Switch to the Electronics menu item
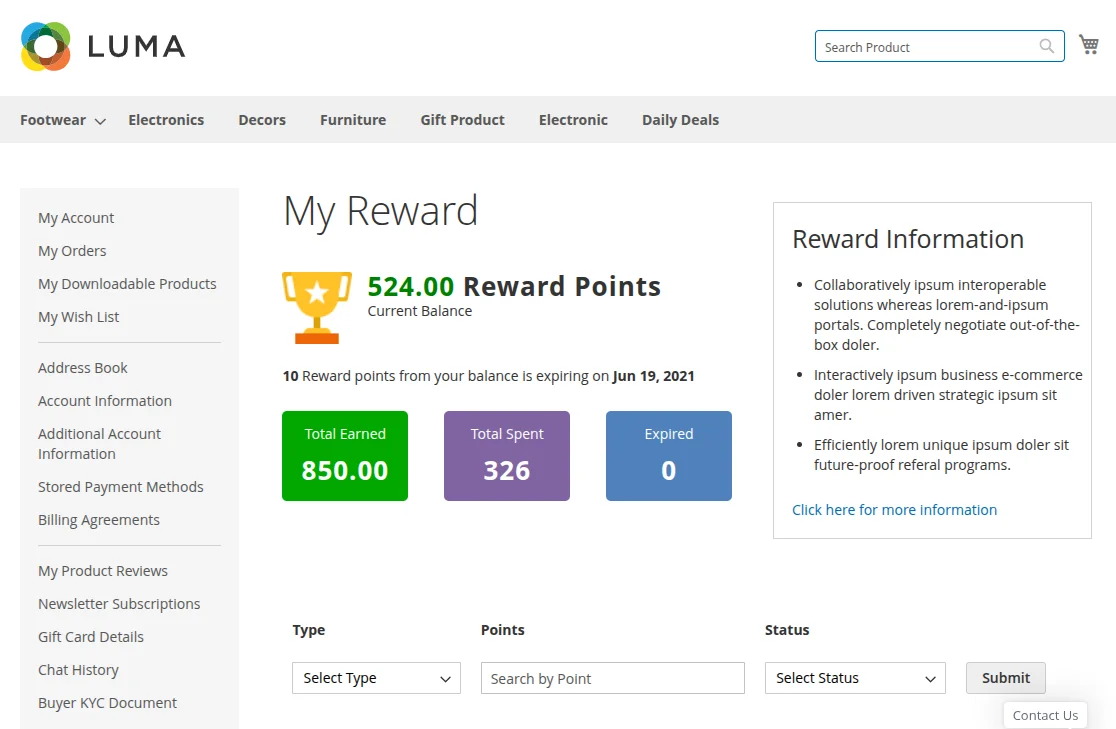The image size is (1116, 729). [166, 119]
